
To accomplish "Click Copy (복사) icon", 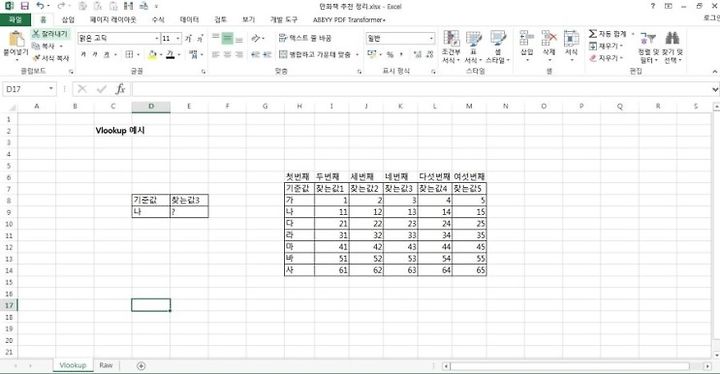I will (36, 46).
